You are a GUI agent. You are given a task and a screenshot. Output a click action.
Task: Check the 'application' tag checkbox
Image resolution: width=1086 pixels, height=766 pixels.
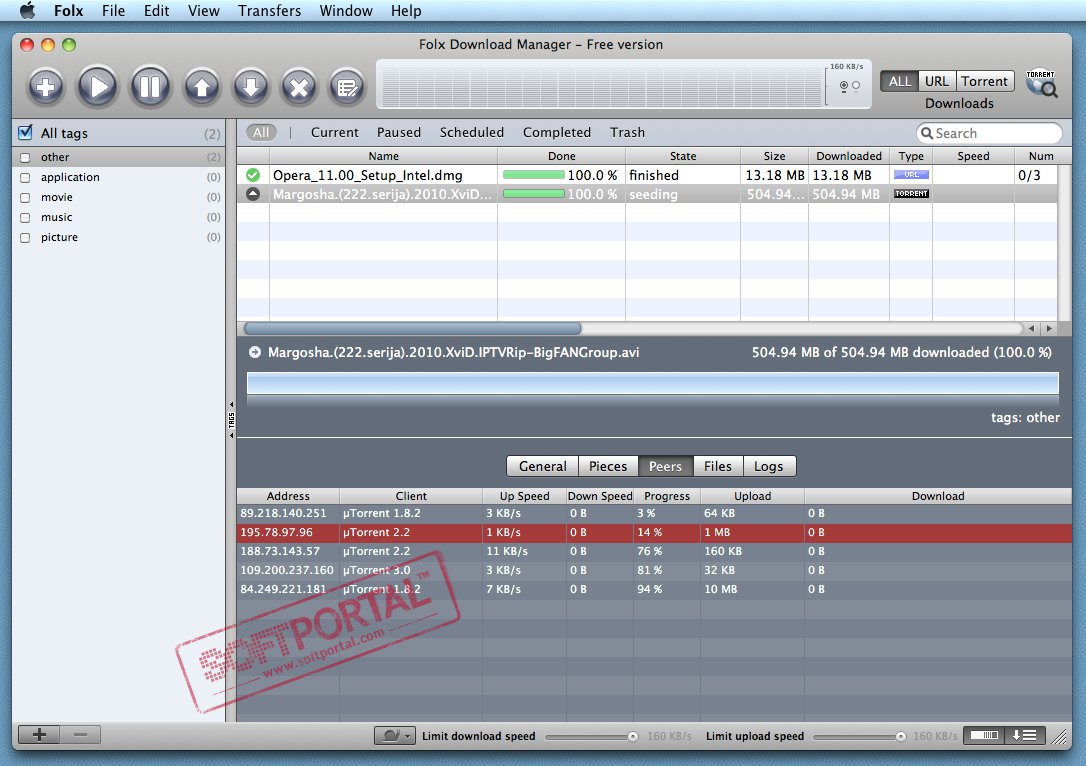(26, 177)
